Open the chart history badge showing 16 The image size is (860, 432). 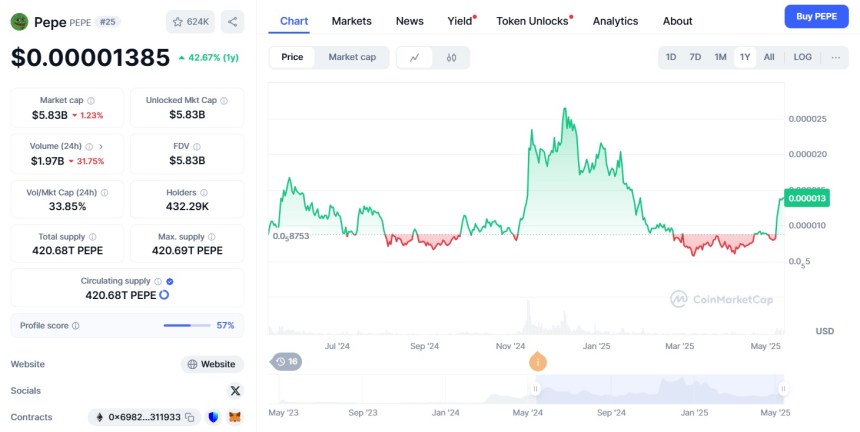tap(286, 362)
